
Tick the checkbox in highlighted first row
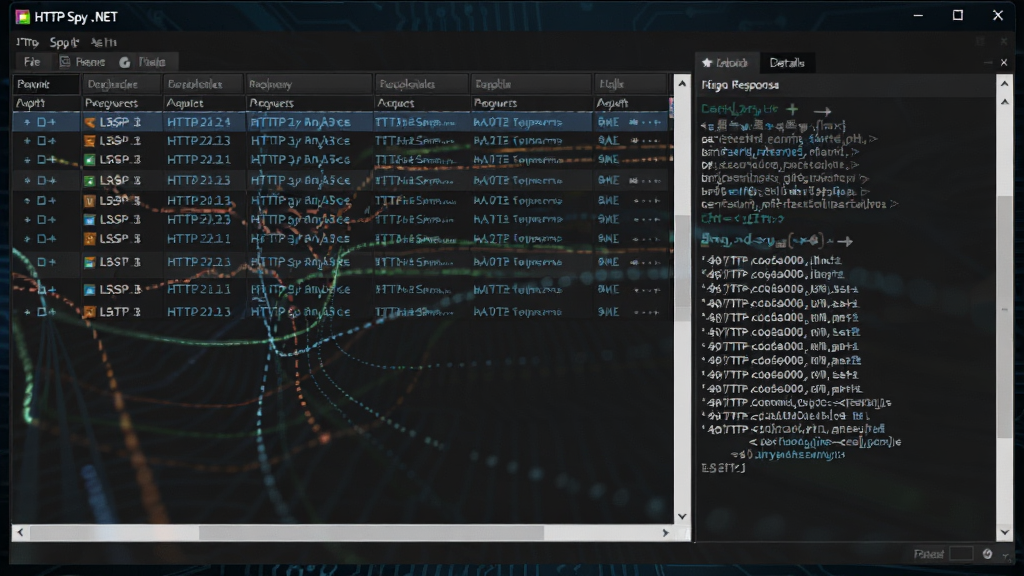point(41,122)
